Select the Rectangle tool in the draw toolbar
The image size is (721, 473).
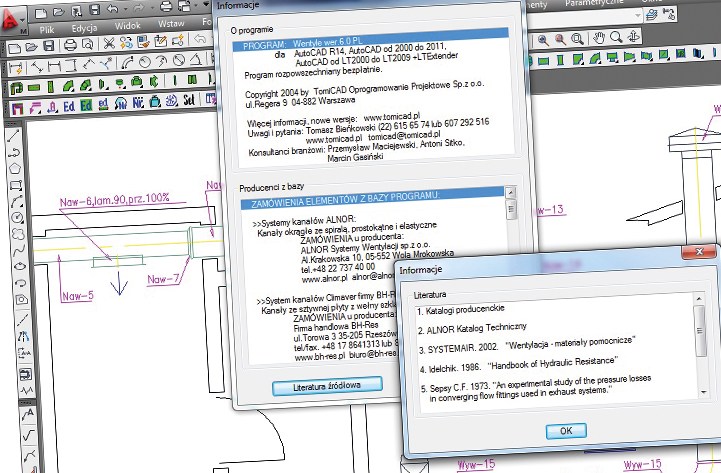tap(16, 185)
